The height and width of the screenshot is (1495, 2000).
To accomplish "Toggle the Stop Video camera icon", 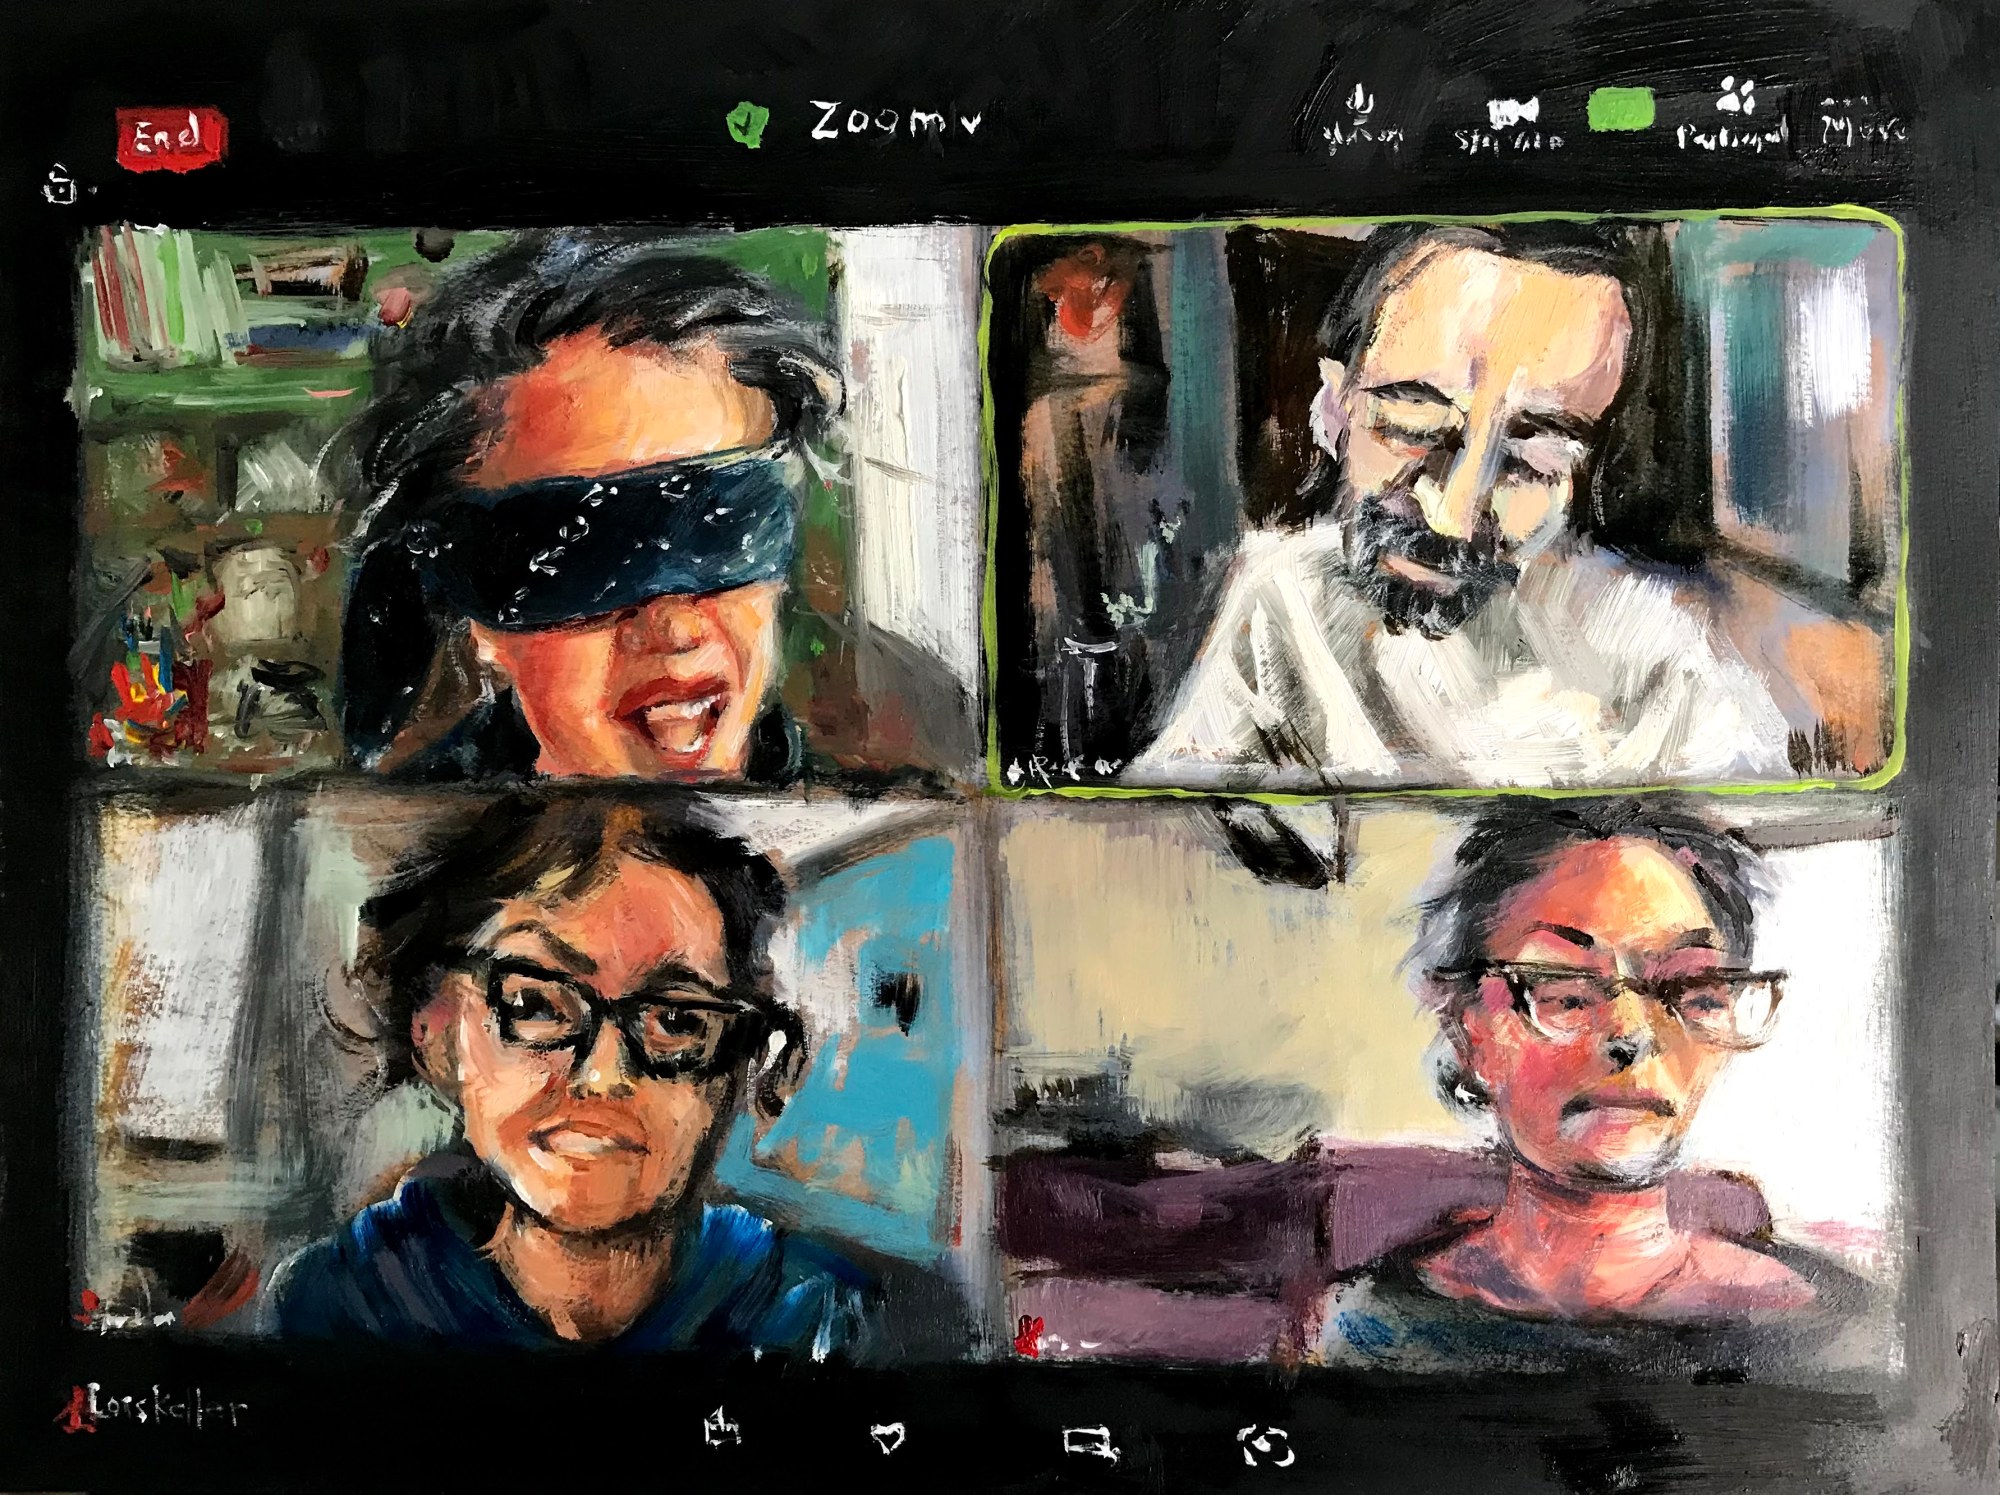I will (x=1512, y=112).
